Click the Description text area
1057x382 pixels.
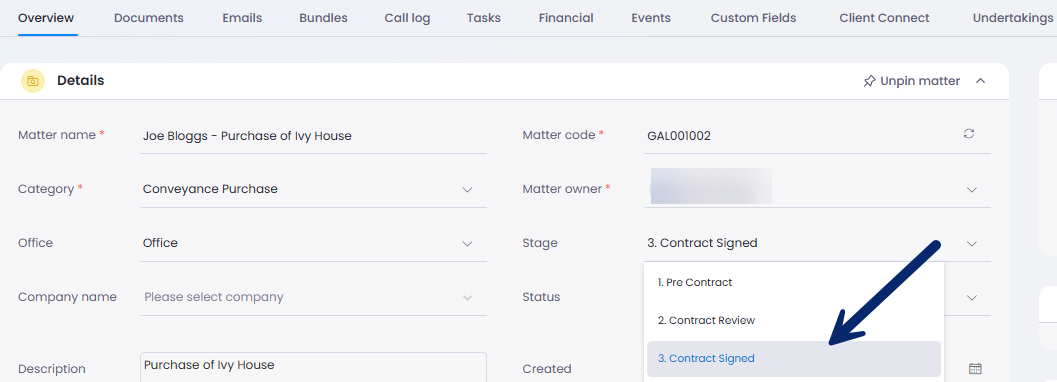[x=313, y=367]
